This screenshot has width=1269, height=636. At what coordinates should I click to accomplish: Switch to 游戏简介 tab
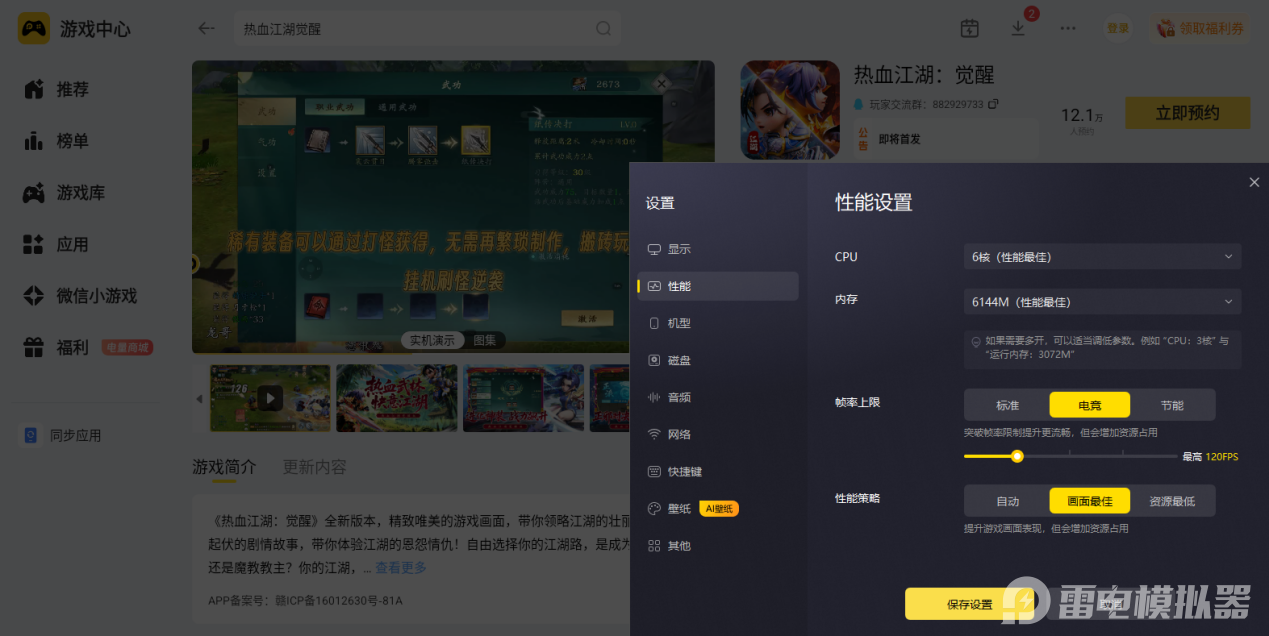[224, 467]
